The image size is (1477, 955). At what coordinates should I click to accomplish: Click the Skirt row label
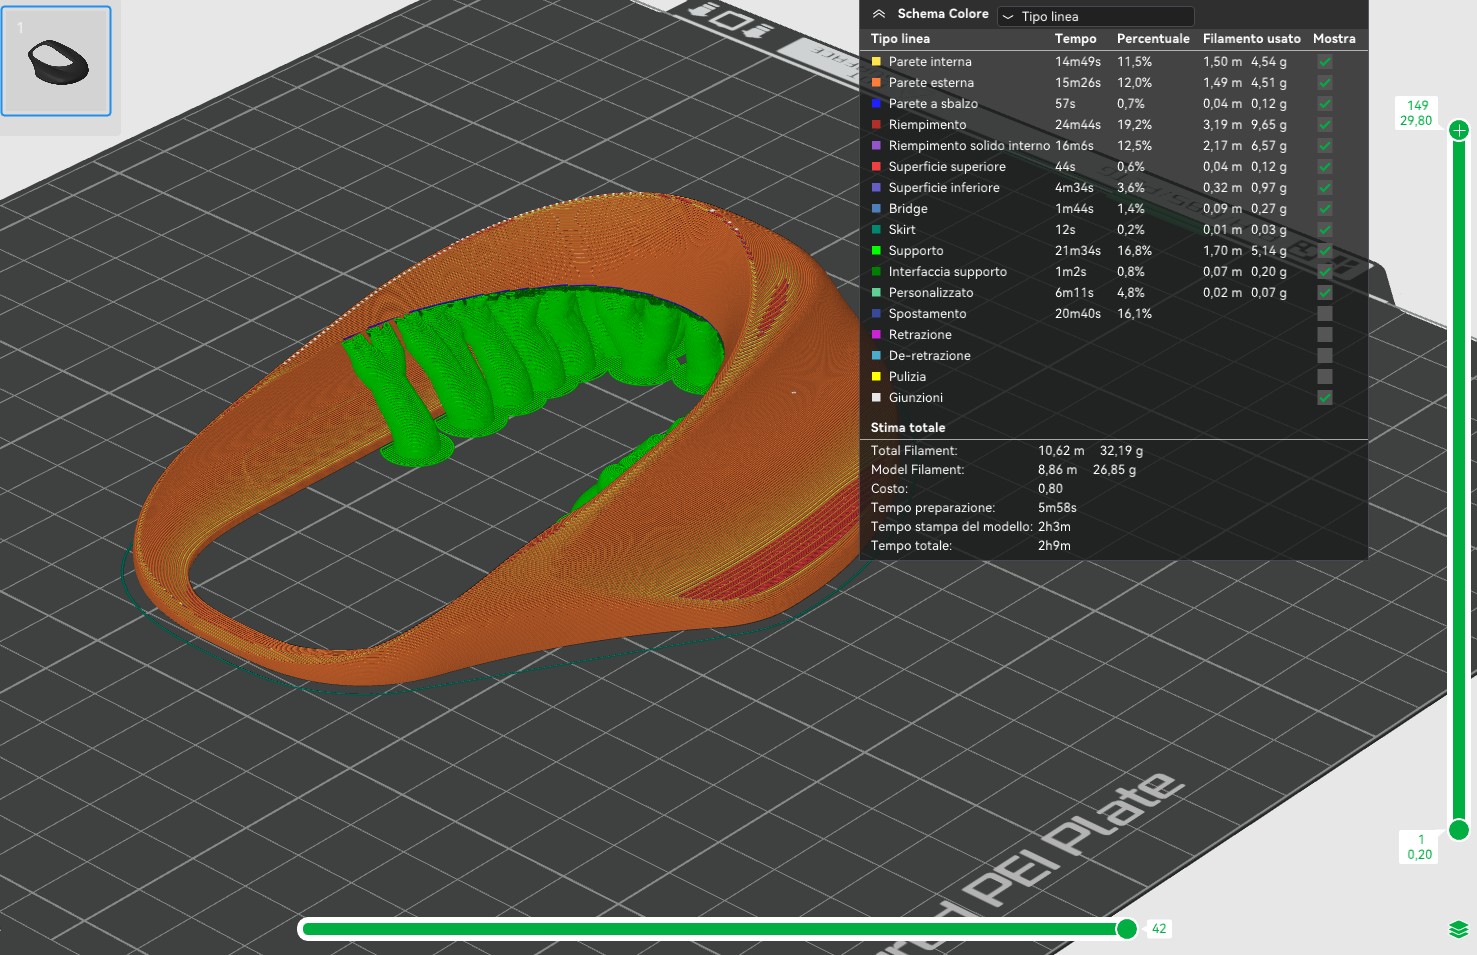[902, 229]
